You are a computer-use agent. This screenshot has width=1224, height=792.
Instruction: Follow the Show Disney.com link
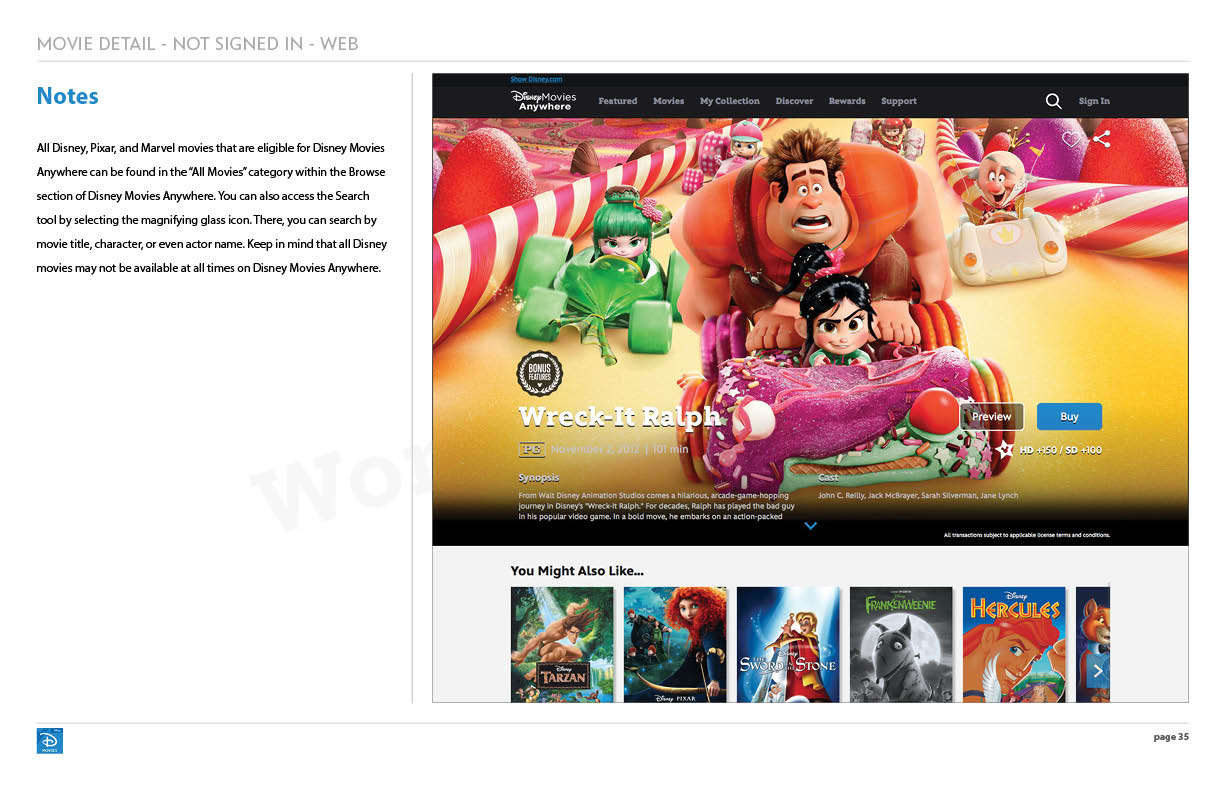[537, 79]
